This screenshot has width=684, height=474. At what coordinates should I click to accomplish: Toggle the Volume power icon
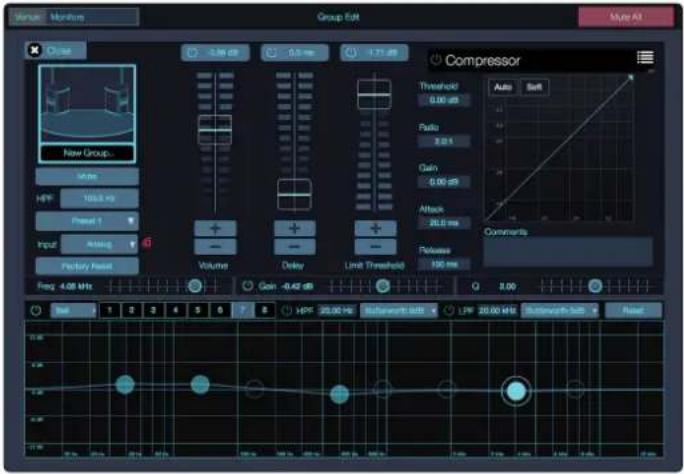(x=192, y=53)
